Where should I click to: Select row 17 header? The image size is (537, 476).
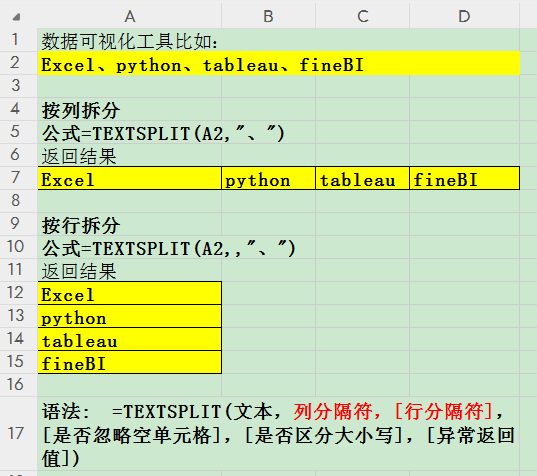[x=18, y=434]
